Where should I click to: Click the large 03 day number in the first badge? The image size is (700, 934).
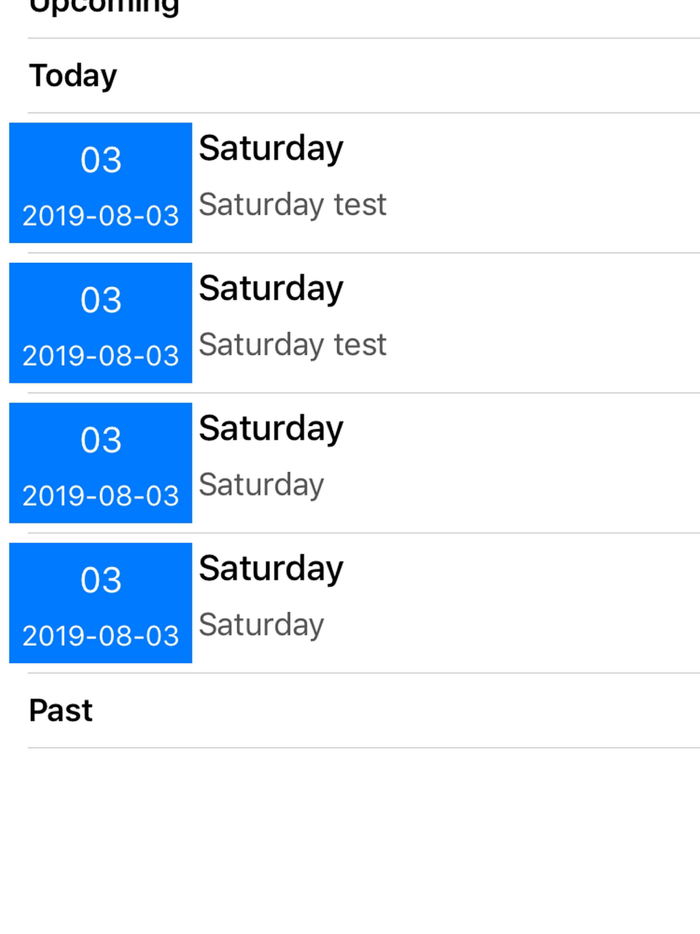tap(101, 160)
